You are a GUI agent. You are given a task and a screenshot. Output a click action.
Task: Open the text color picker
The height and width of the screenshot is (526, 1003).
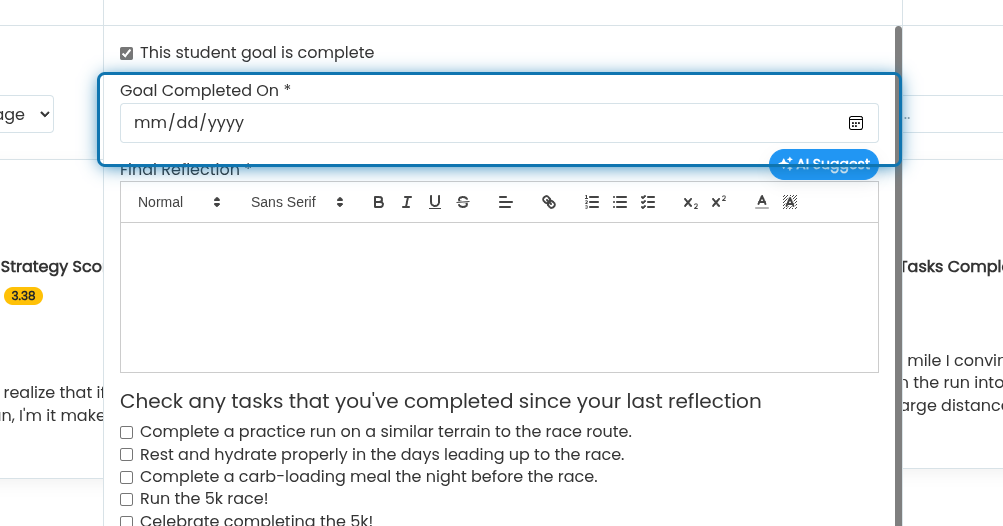coord(761,202)
